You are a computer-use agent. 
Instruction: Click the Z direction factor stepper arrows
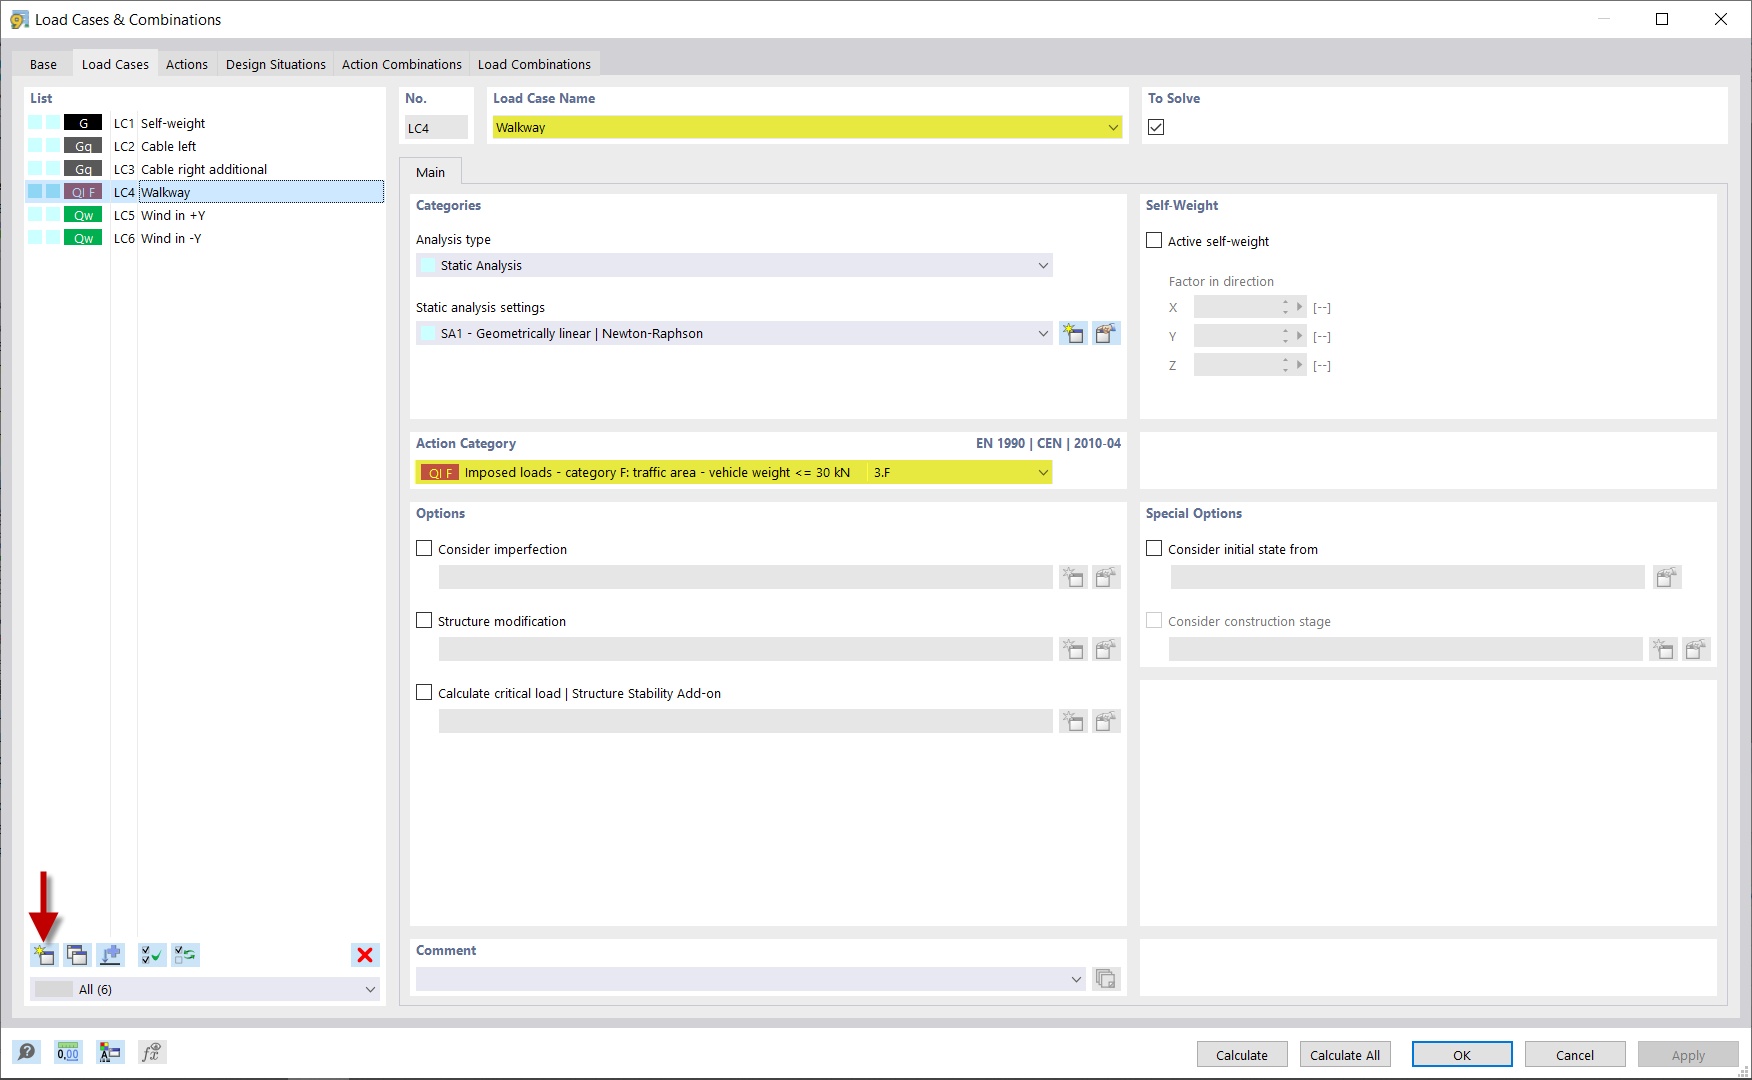(1286, 365)
